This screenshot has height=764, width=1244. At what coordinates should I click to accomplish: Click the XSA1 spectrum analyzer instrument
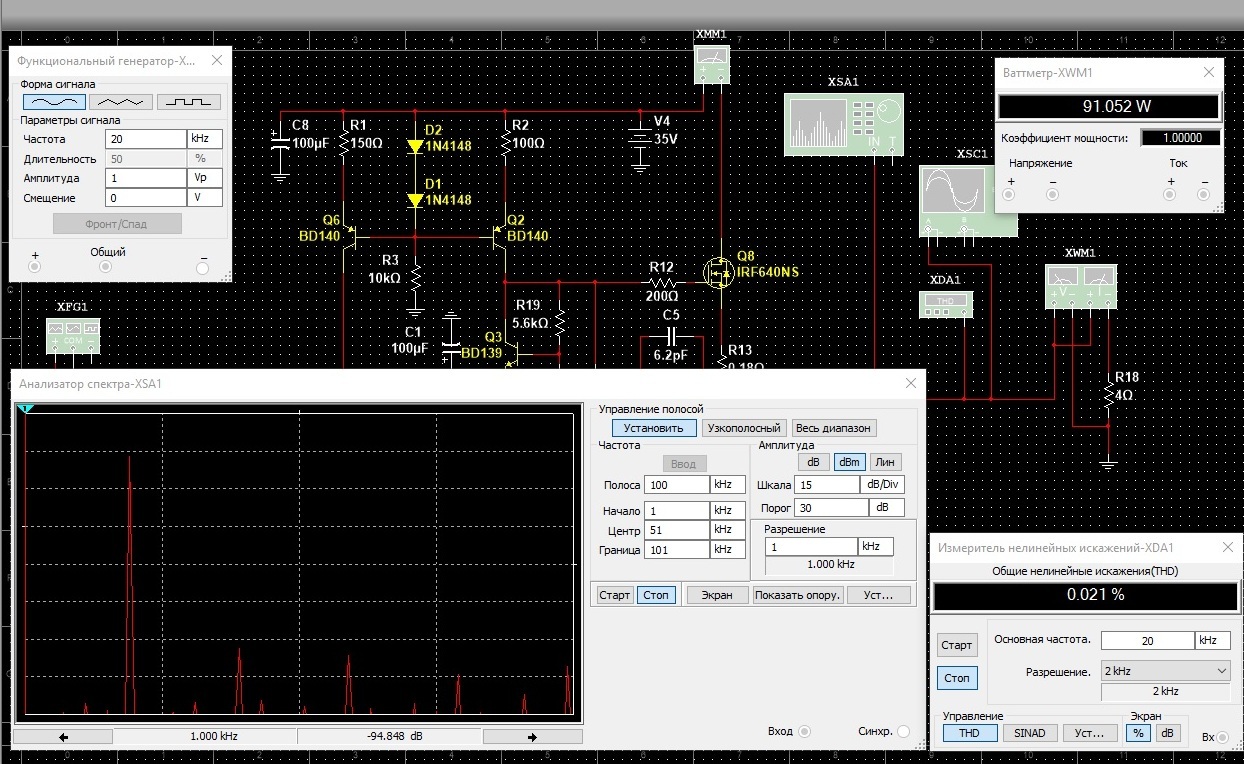click(843, 125)
